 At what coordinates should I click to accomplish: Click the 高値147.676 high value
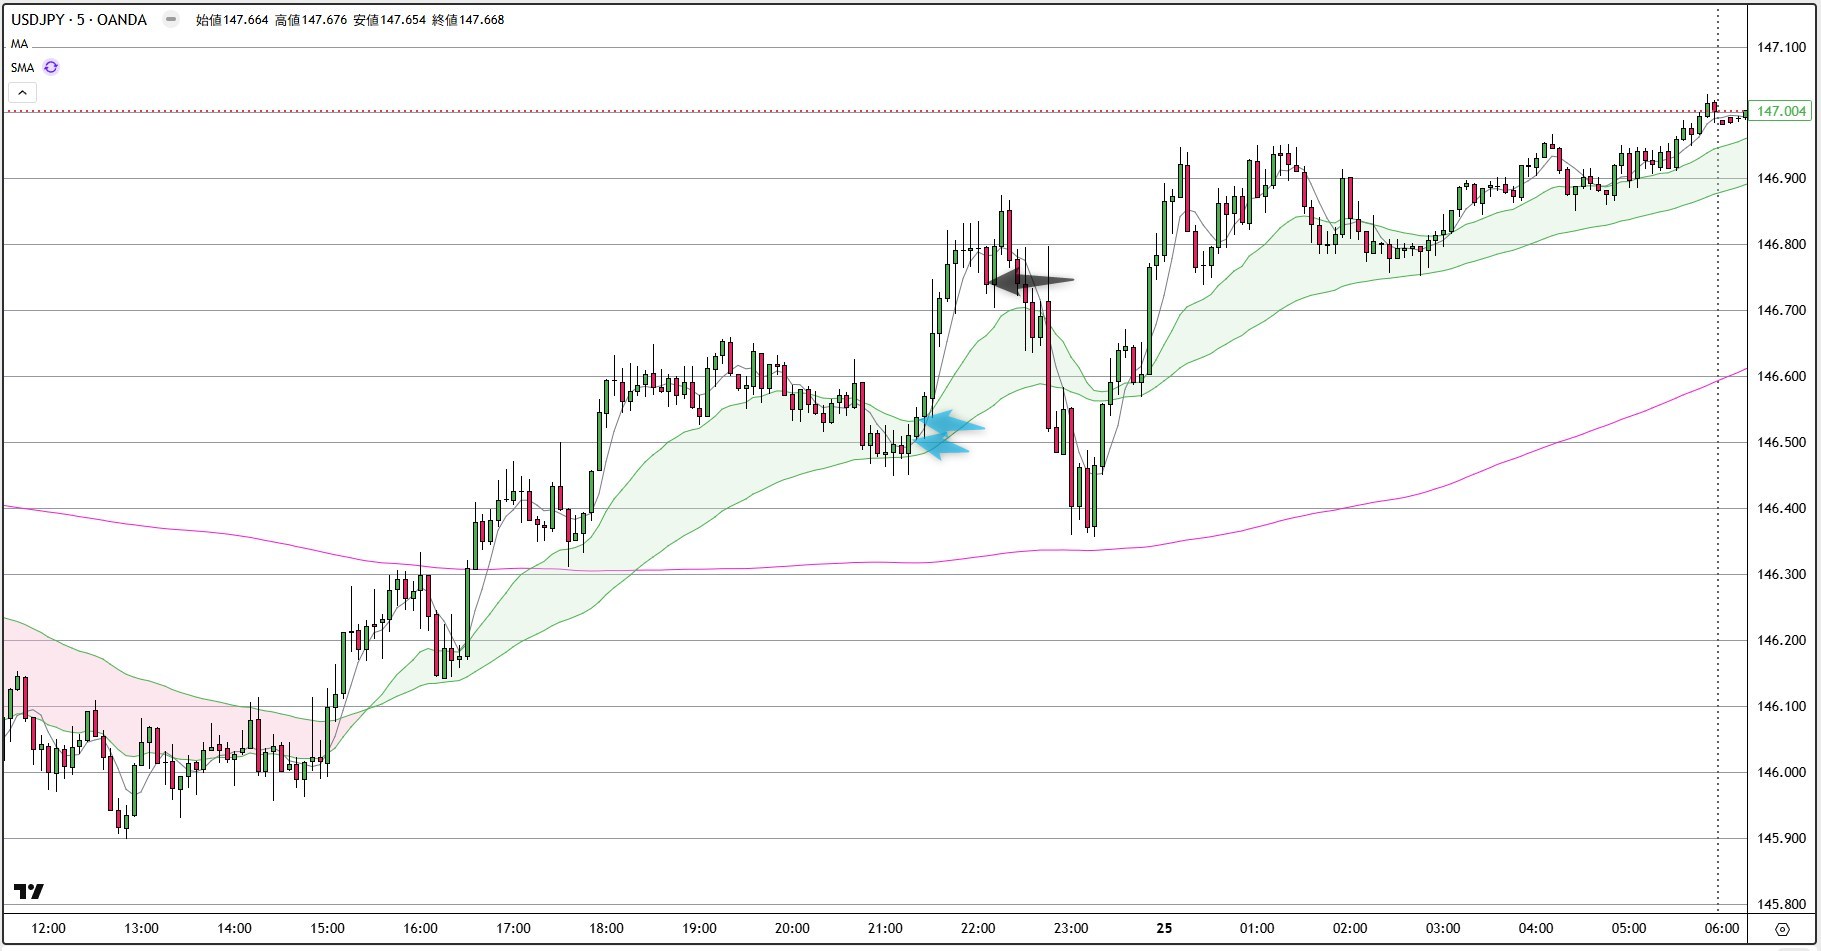click(x=310, y=19)
